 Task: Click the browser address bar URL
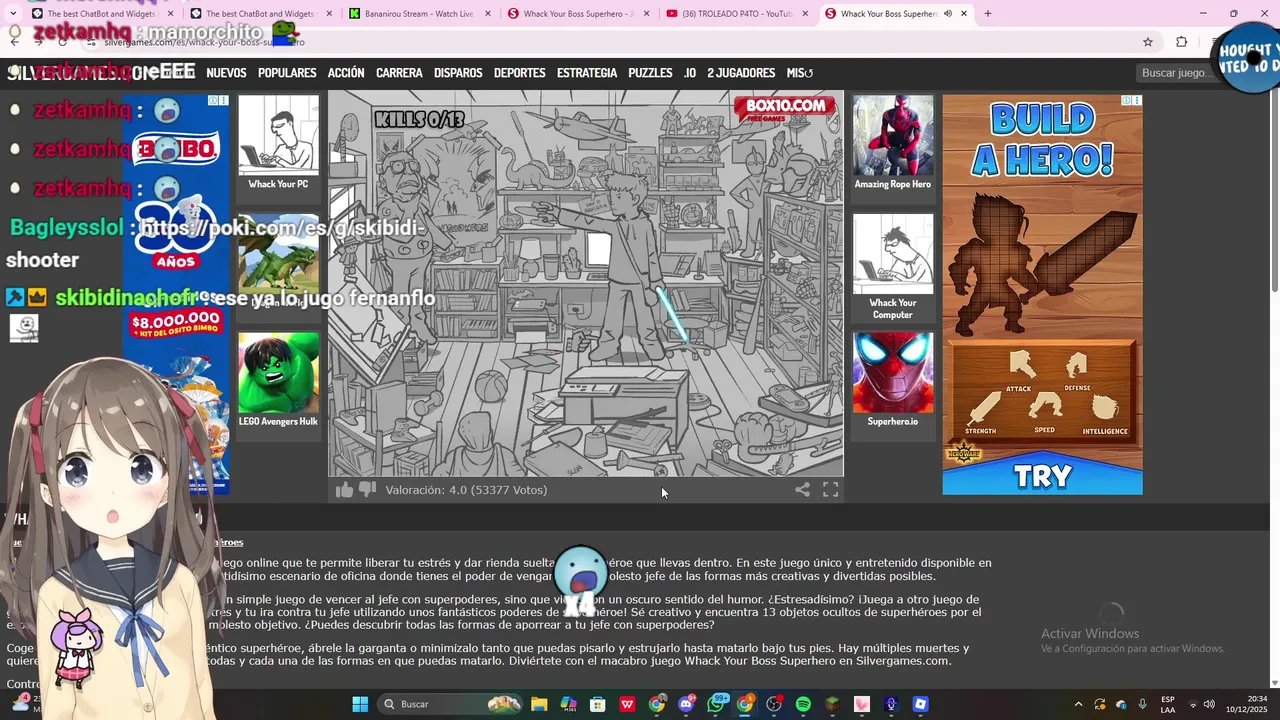(x=205, y=42)
